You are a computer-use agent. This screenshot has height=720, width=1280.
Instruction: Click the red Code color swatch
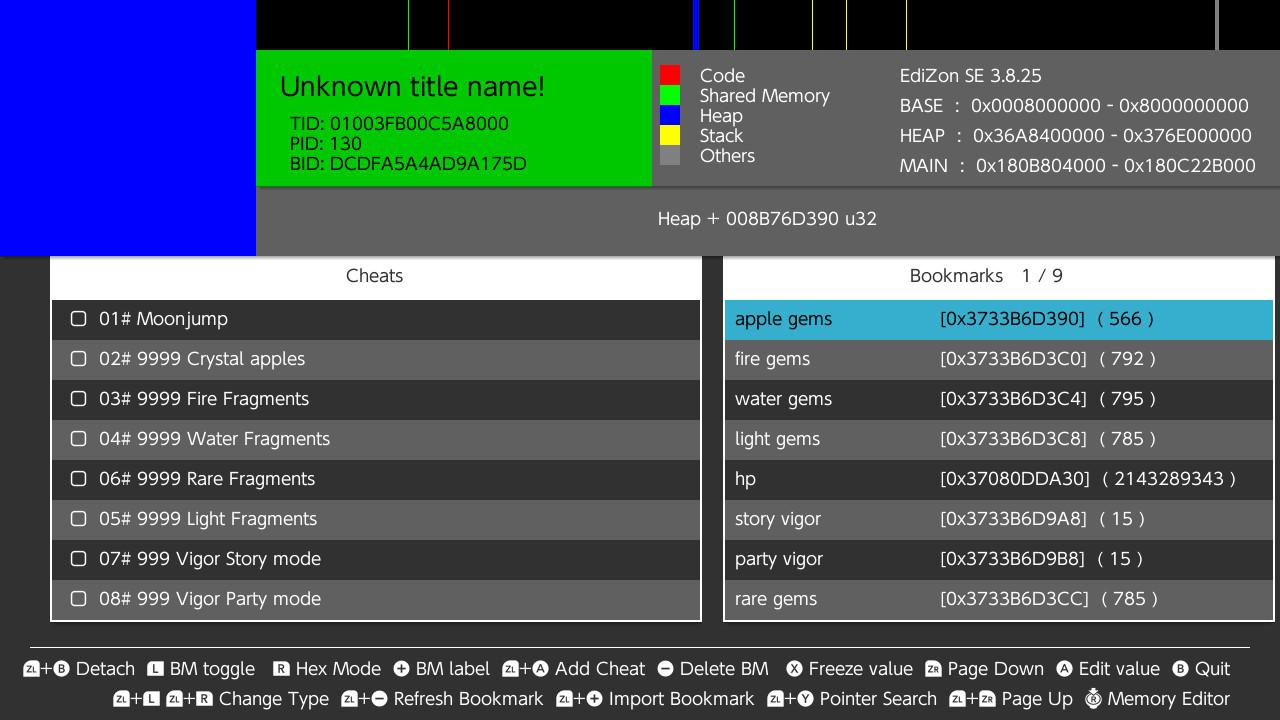[670, 75]
